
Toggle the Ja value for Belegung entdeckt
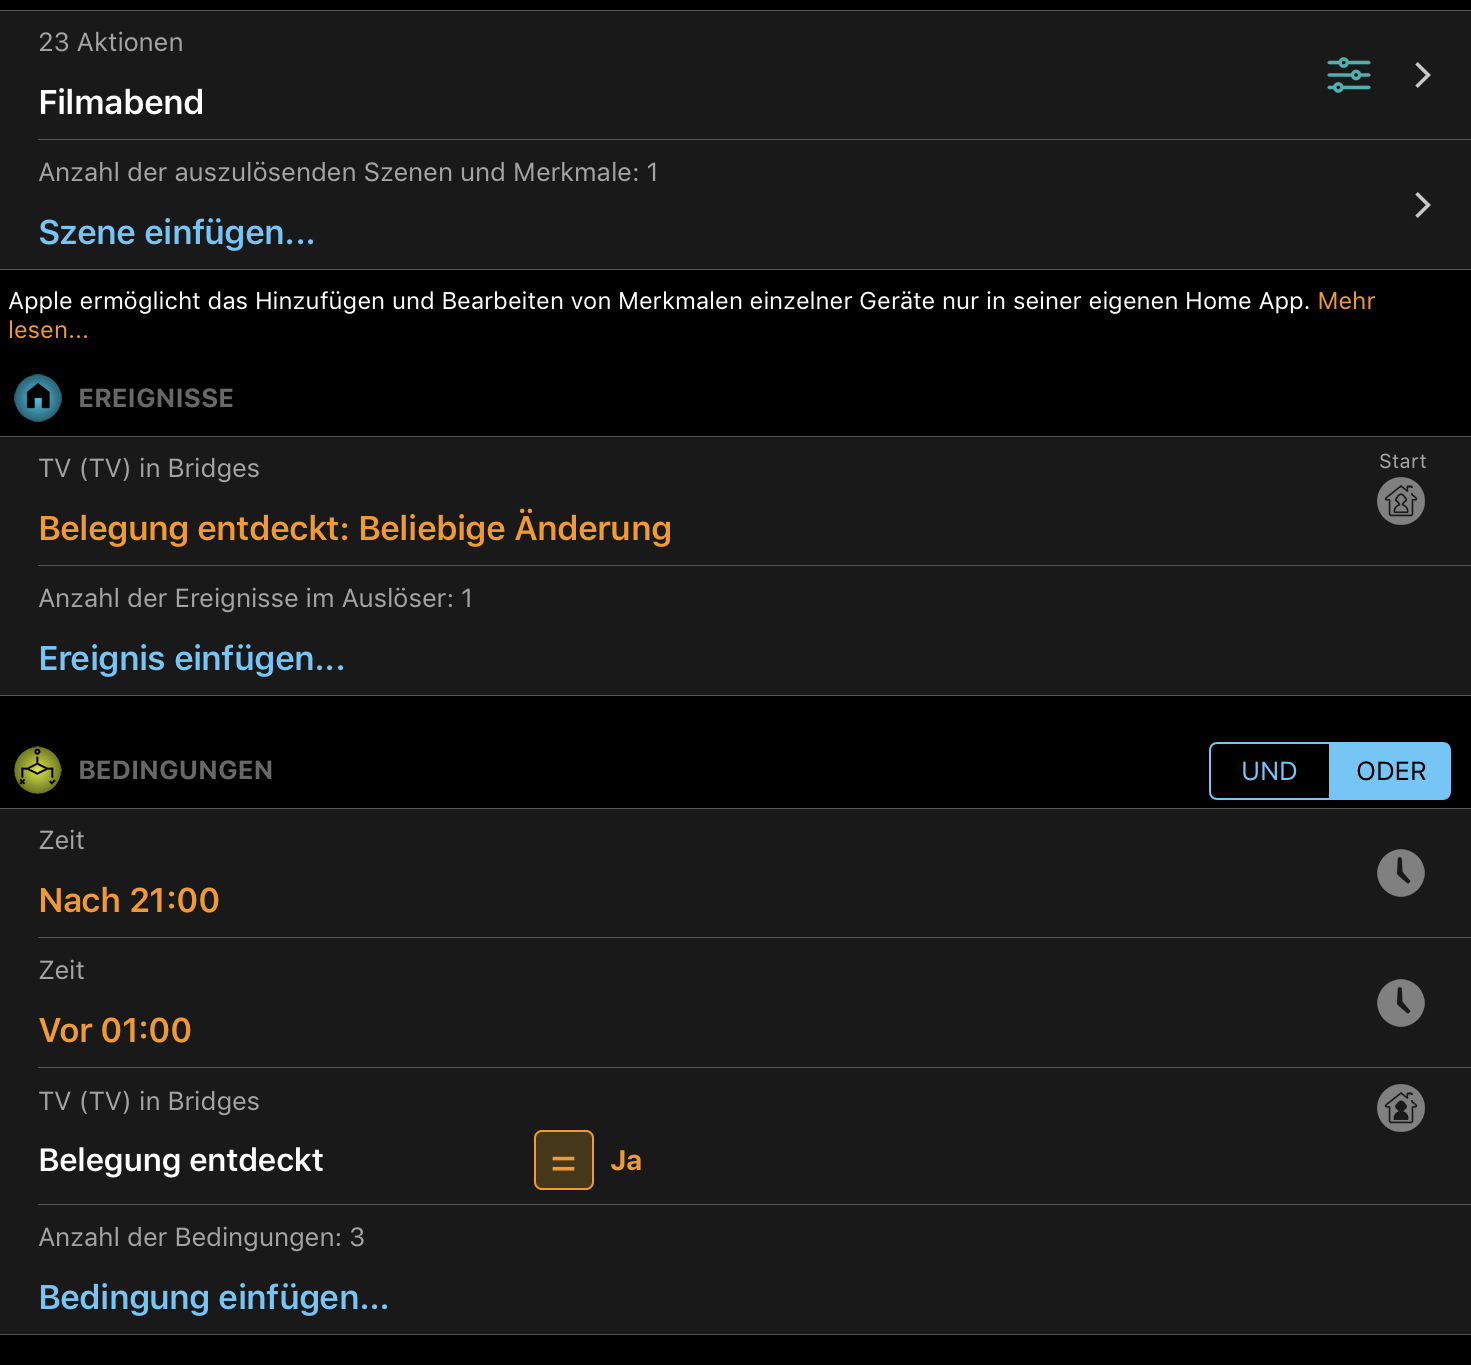click(626, 1160)
